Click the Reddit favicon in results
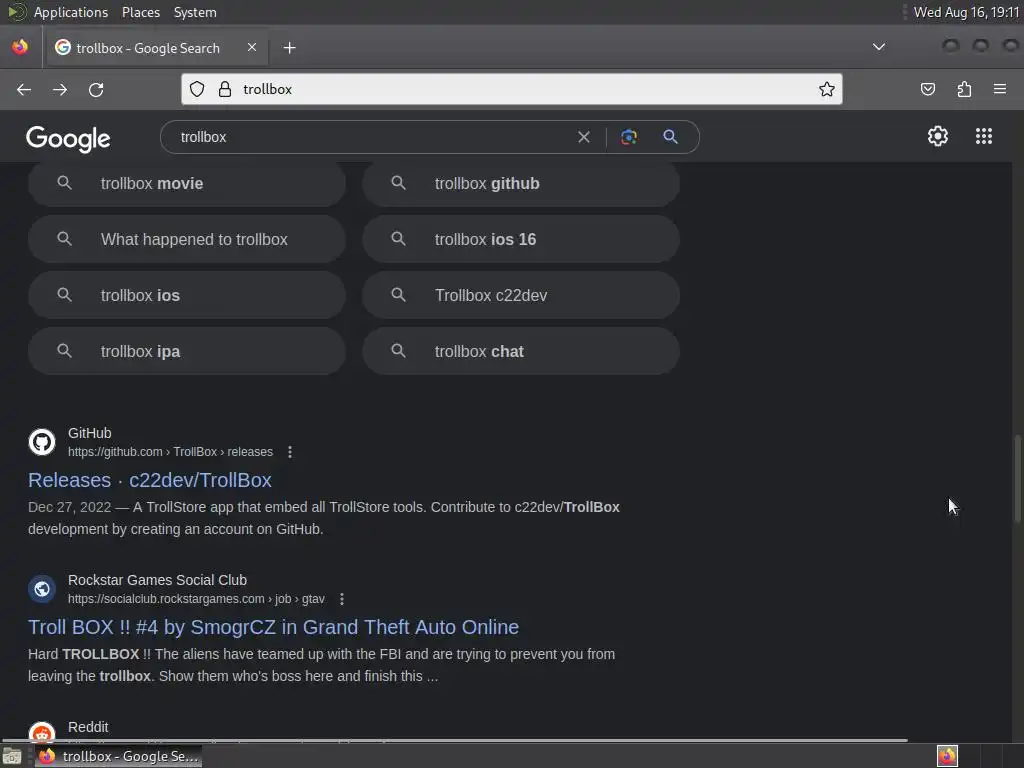 42,733
